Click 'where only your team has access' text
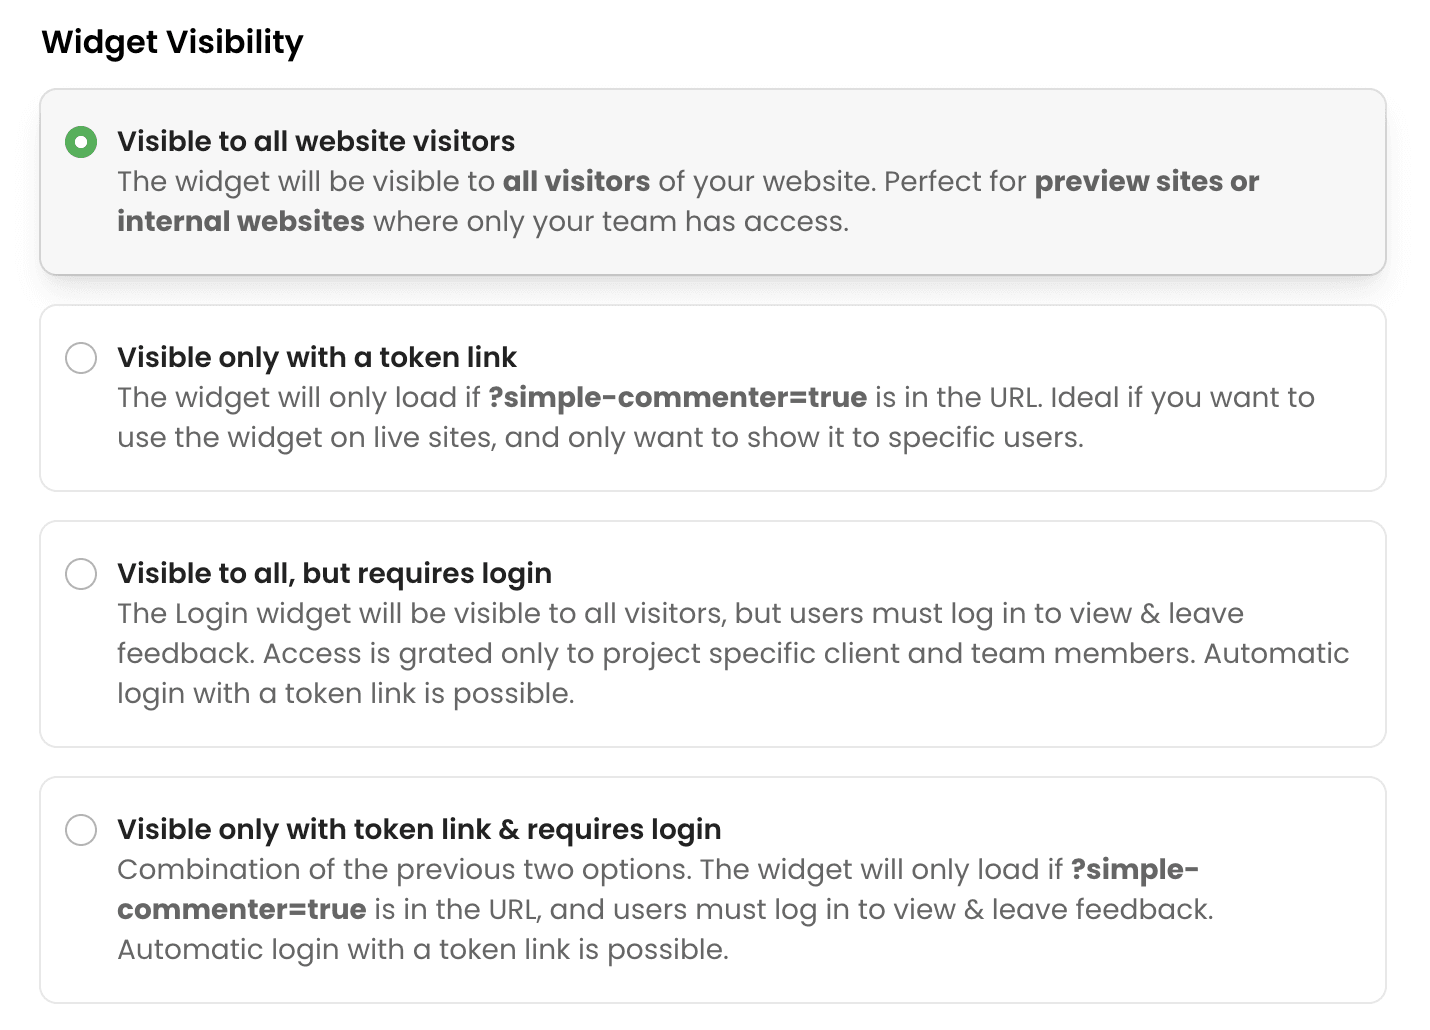The image size is (1430, 1030). pyautogui.click(x=610, y=222)
